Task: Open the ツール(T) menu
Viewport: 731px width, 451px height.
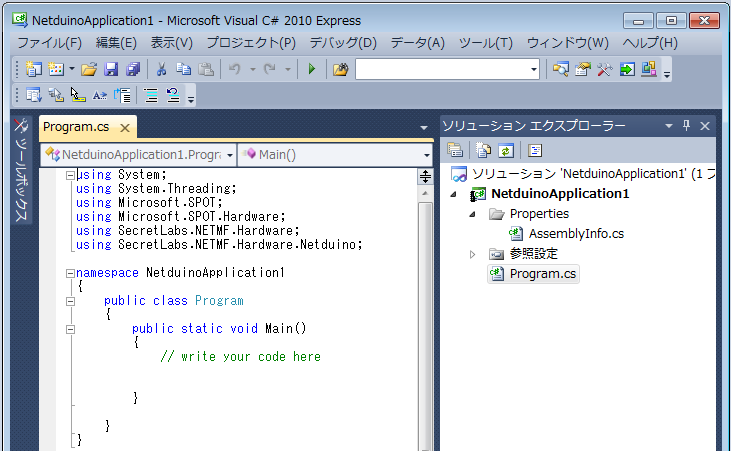Action: pyautogui.click(x=486, y=43)
